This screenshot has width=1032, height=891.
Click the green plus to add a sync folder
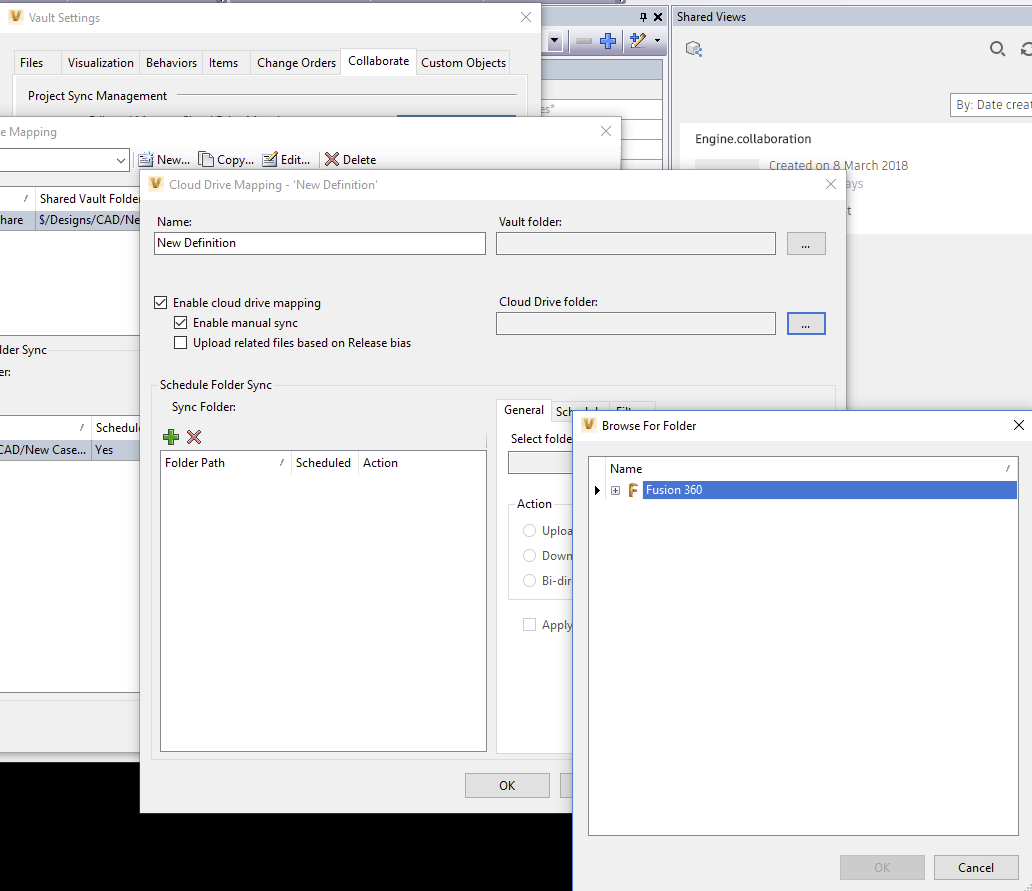[170, 437]
